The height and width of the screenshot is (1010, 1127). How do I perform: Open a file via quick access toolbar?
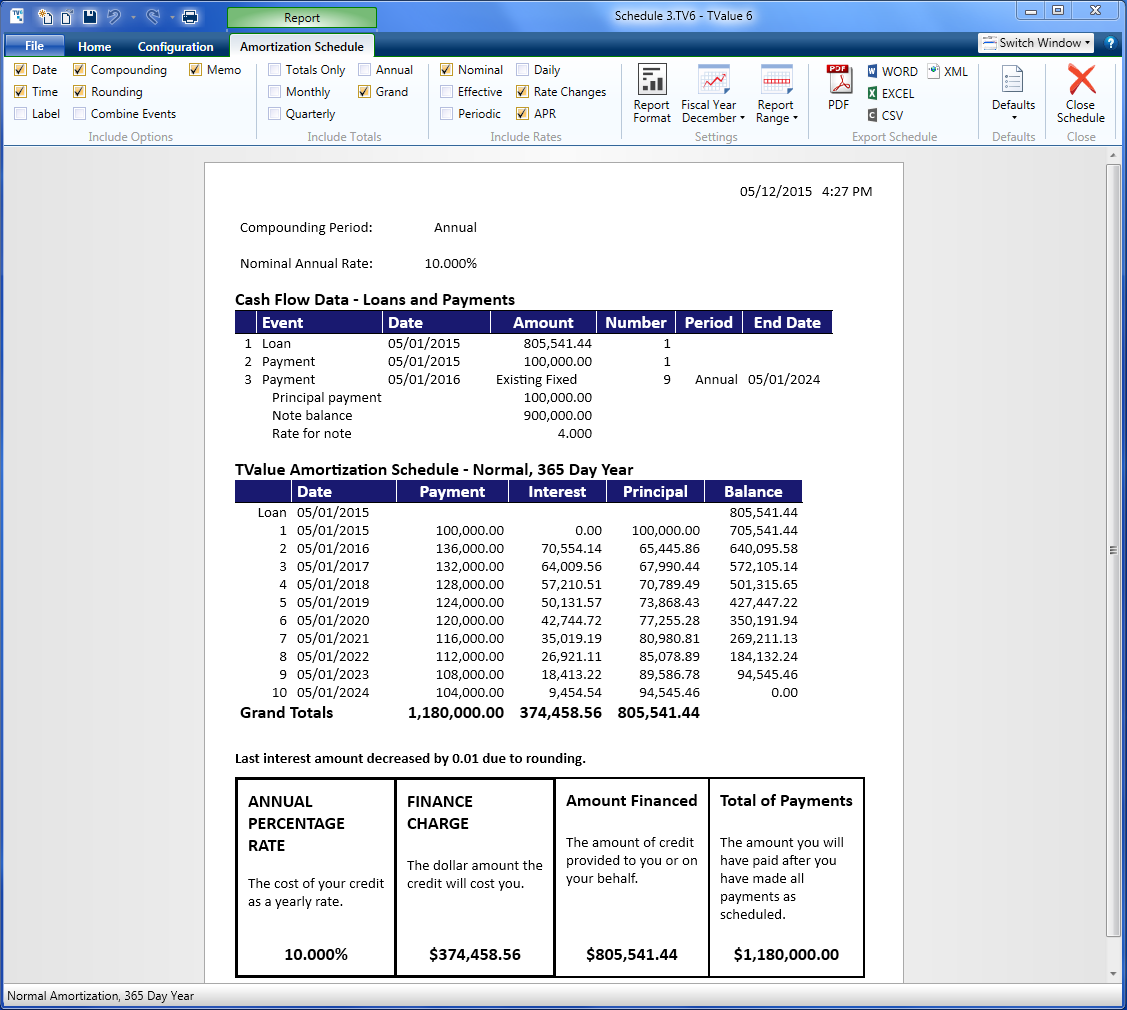[x=67, y=17]
